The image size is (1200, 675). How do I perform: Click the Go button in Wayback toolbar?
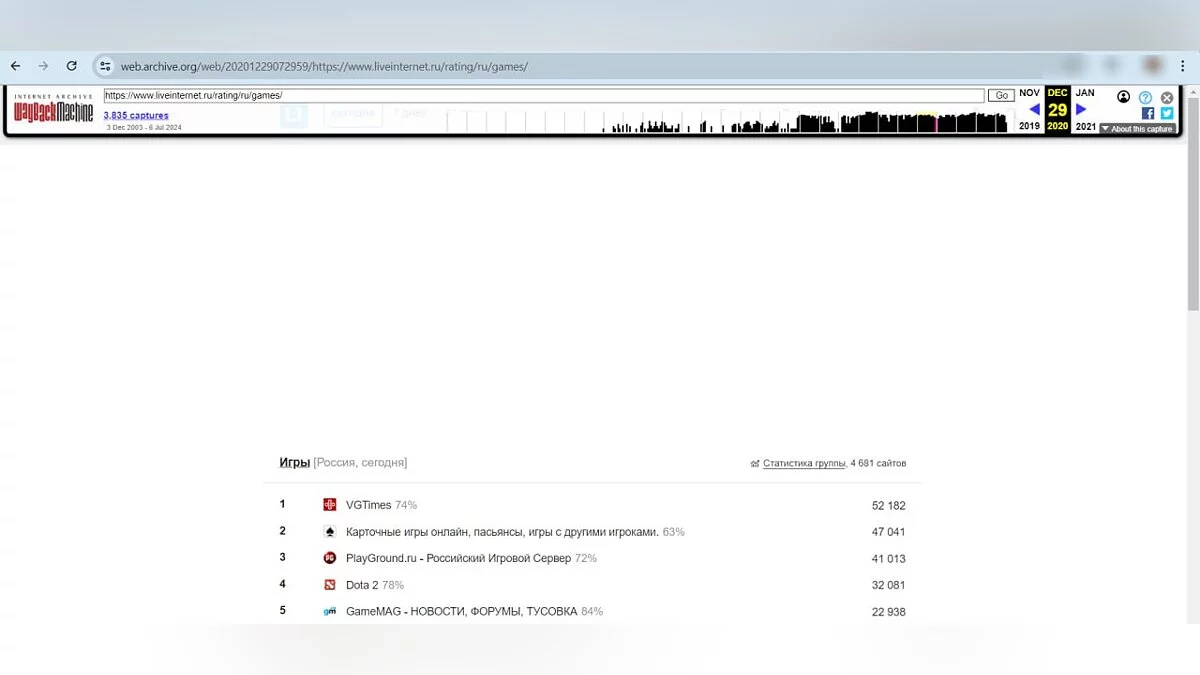(1001, 96)
